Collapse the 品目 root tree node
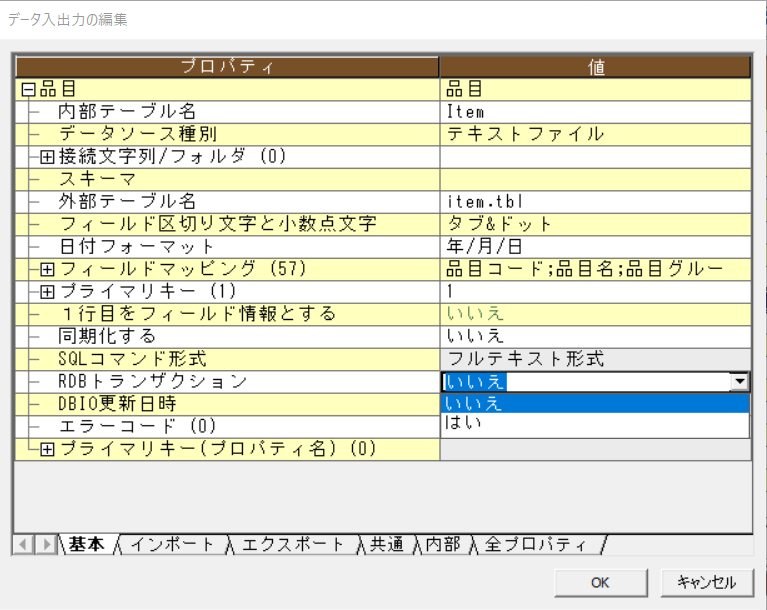This screenshot has width=767, height=610. pos(28,90)
